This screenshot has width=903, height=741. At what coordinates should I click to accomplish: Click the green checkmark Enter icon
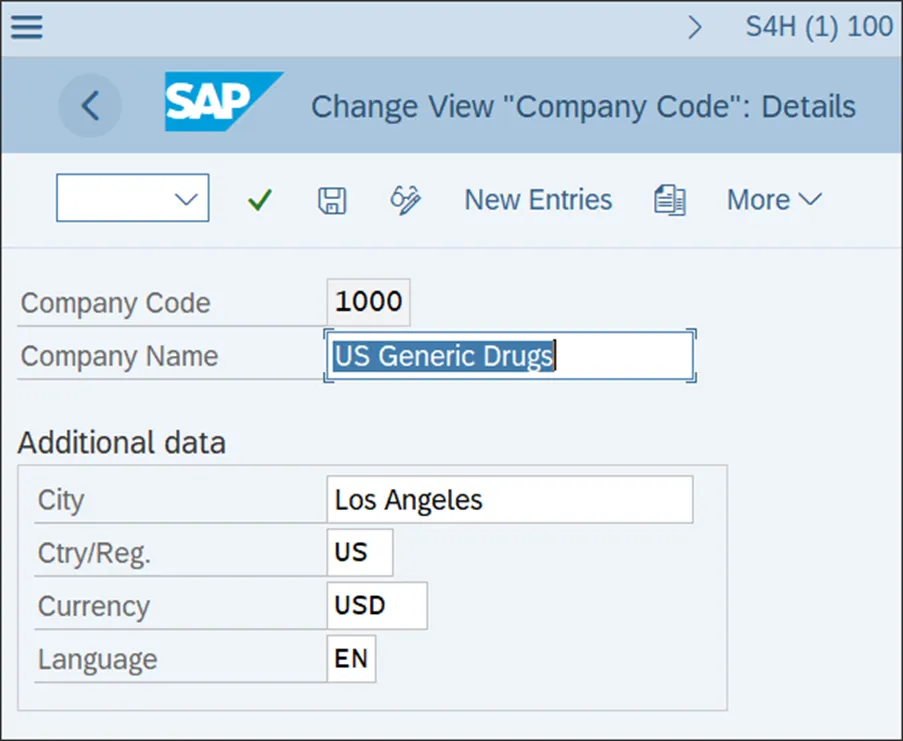(260, 200)
